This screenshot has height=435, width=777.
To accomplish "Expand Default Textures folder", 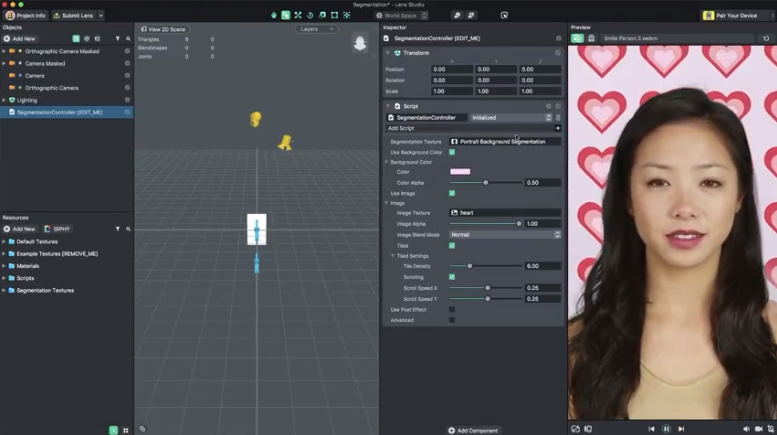I will click(x=4, y=242).
